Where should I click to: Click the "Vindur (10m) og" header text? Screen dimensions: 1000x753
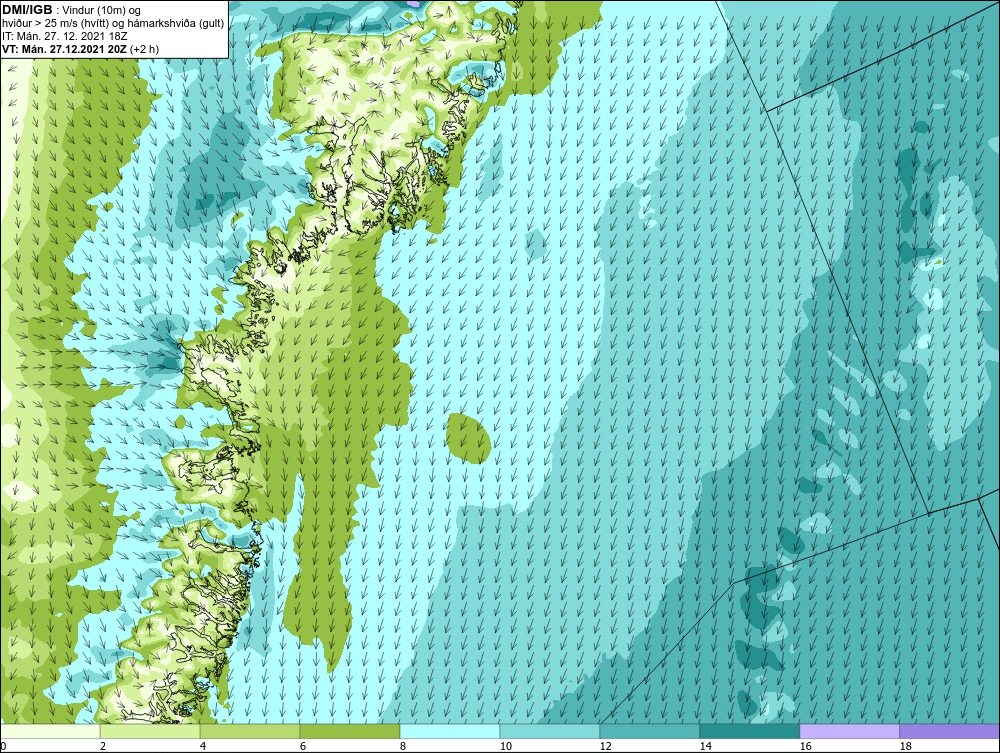coord(103,10)
